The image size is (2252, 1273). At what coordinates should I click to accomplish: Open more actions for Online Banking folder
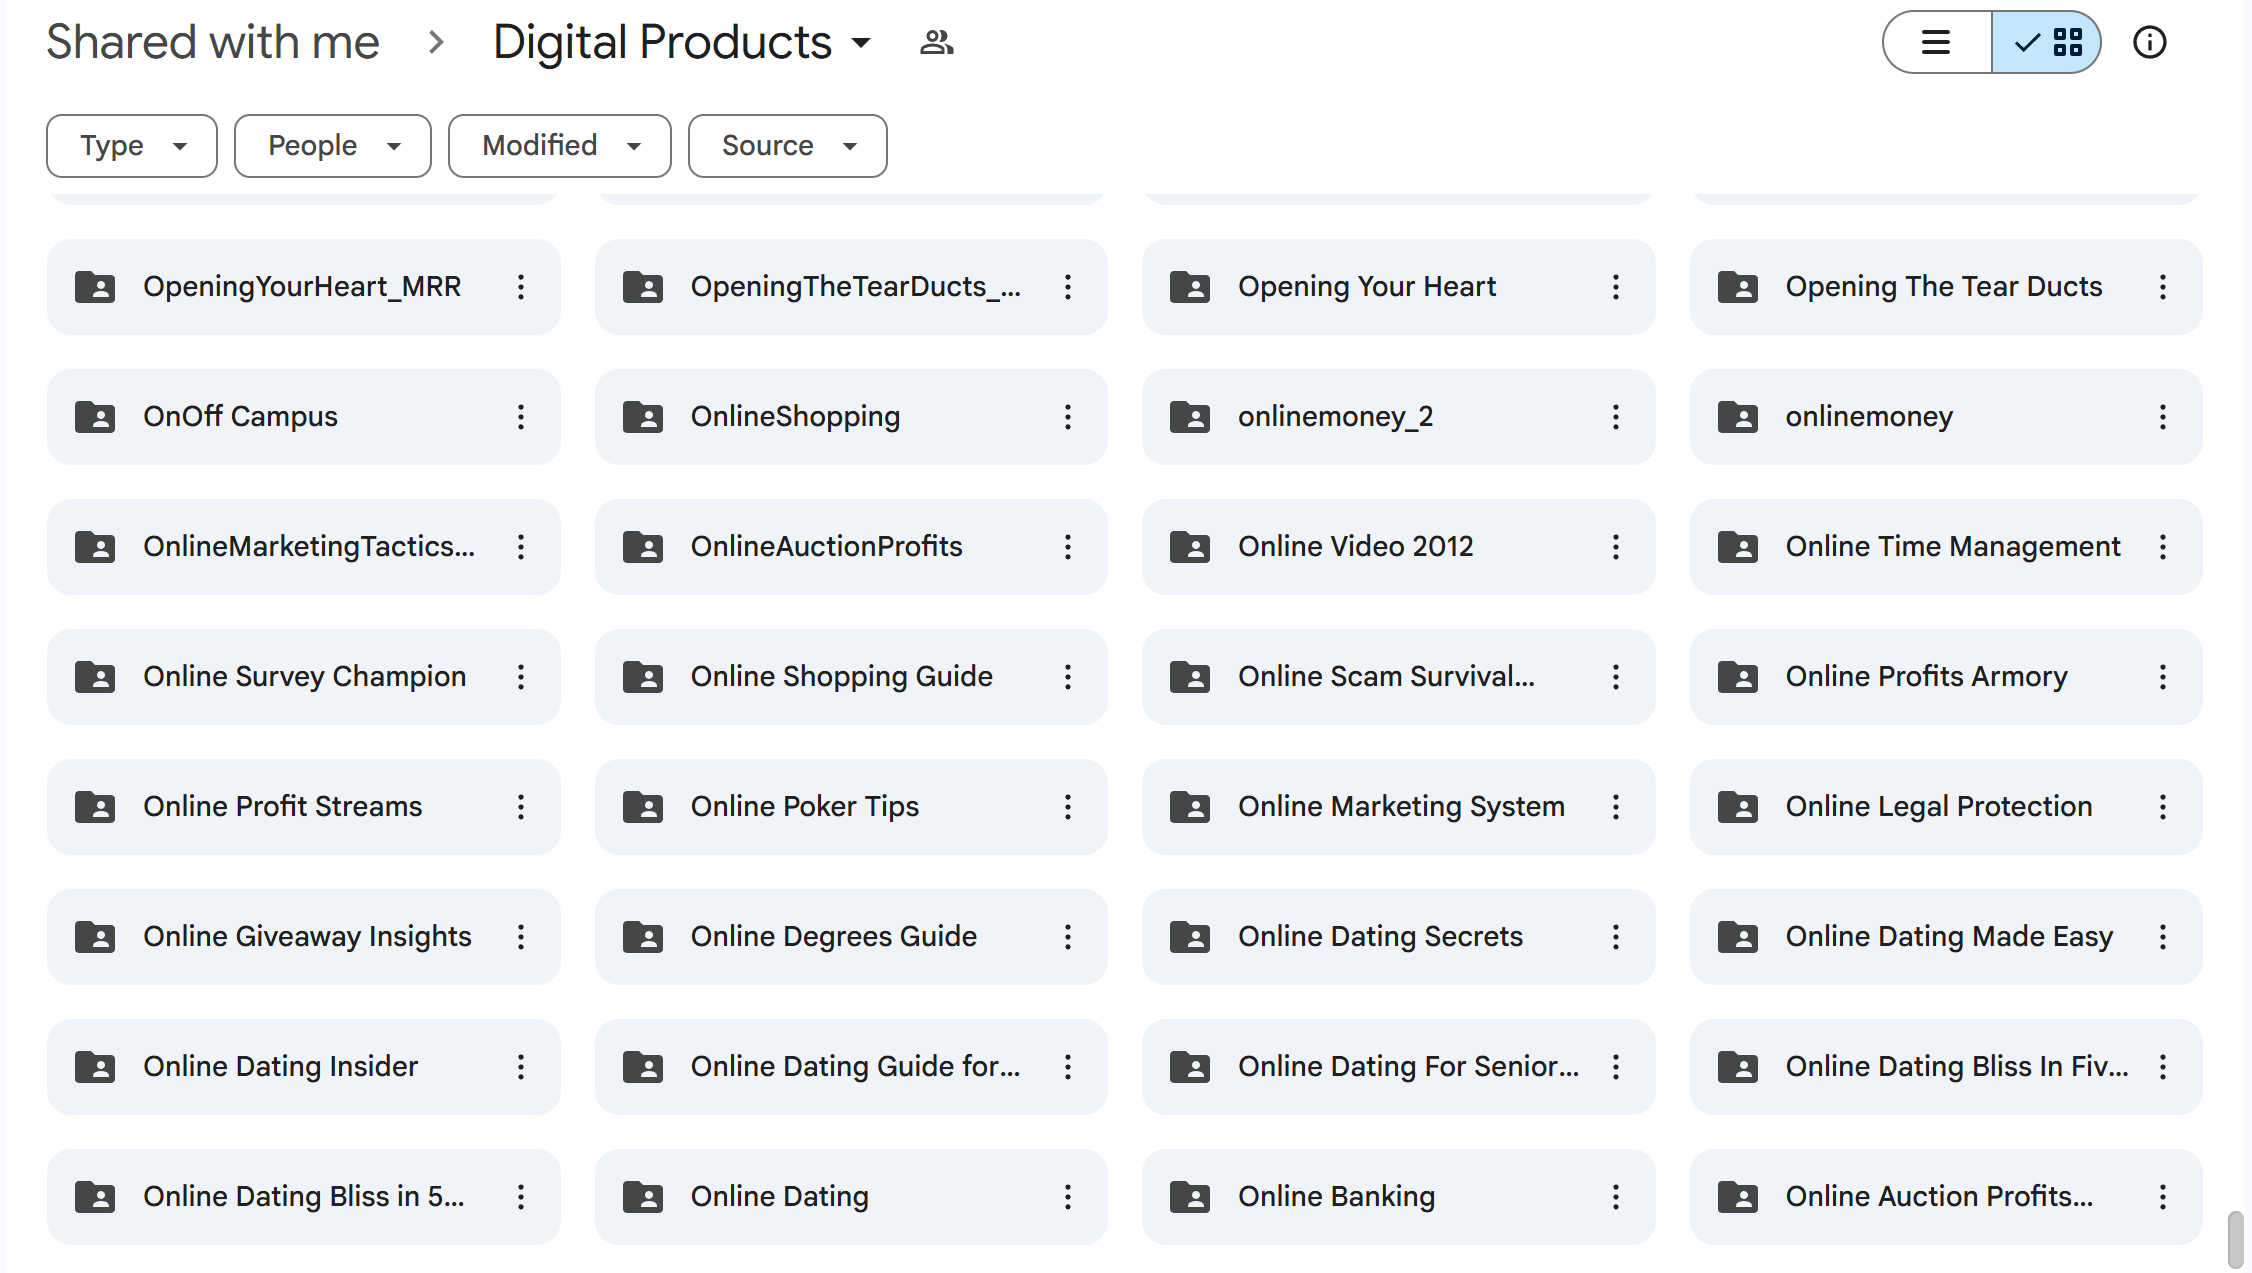click(1615, 1197)
